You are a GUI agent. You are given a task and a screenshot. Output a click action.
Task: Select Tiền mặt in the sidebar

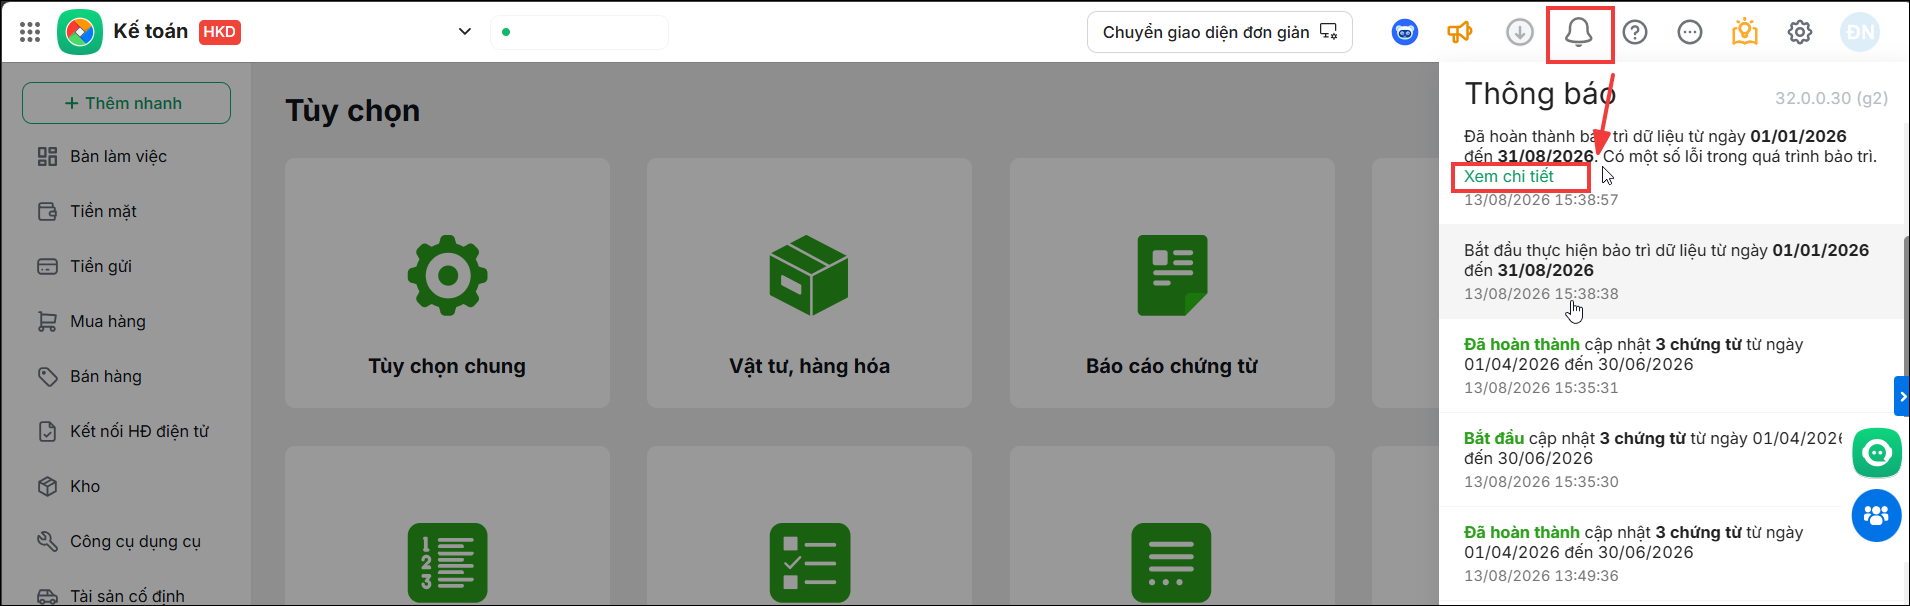[102, 211]
